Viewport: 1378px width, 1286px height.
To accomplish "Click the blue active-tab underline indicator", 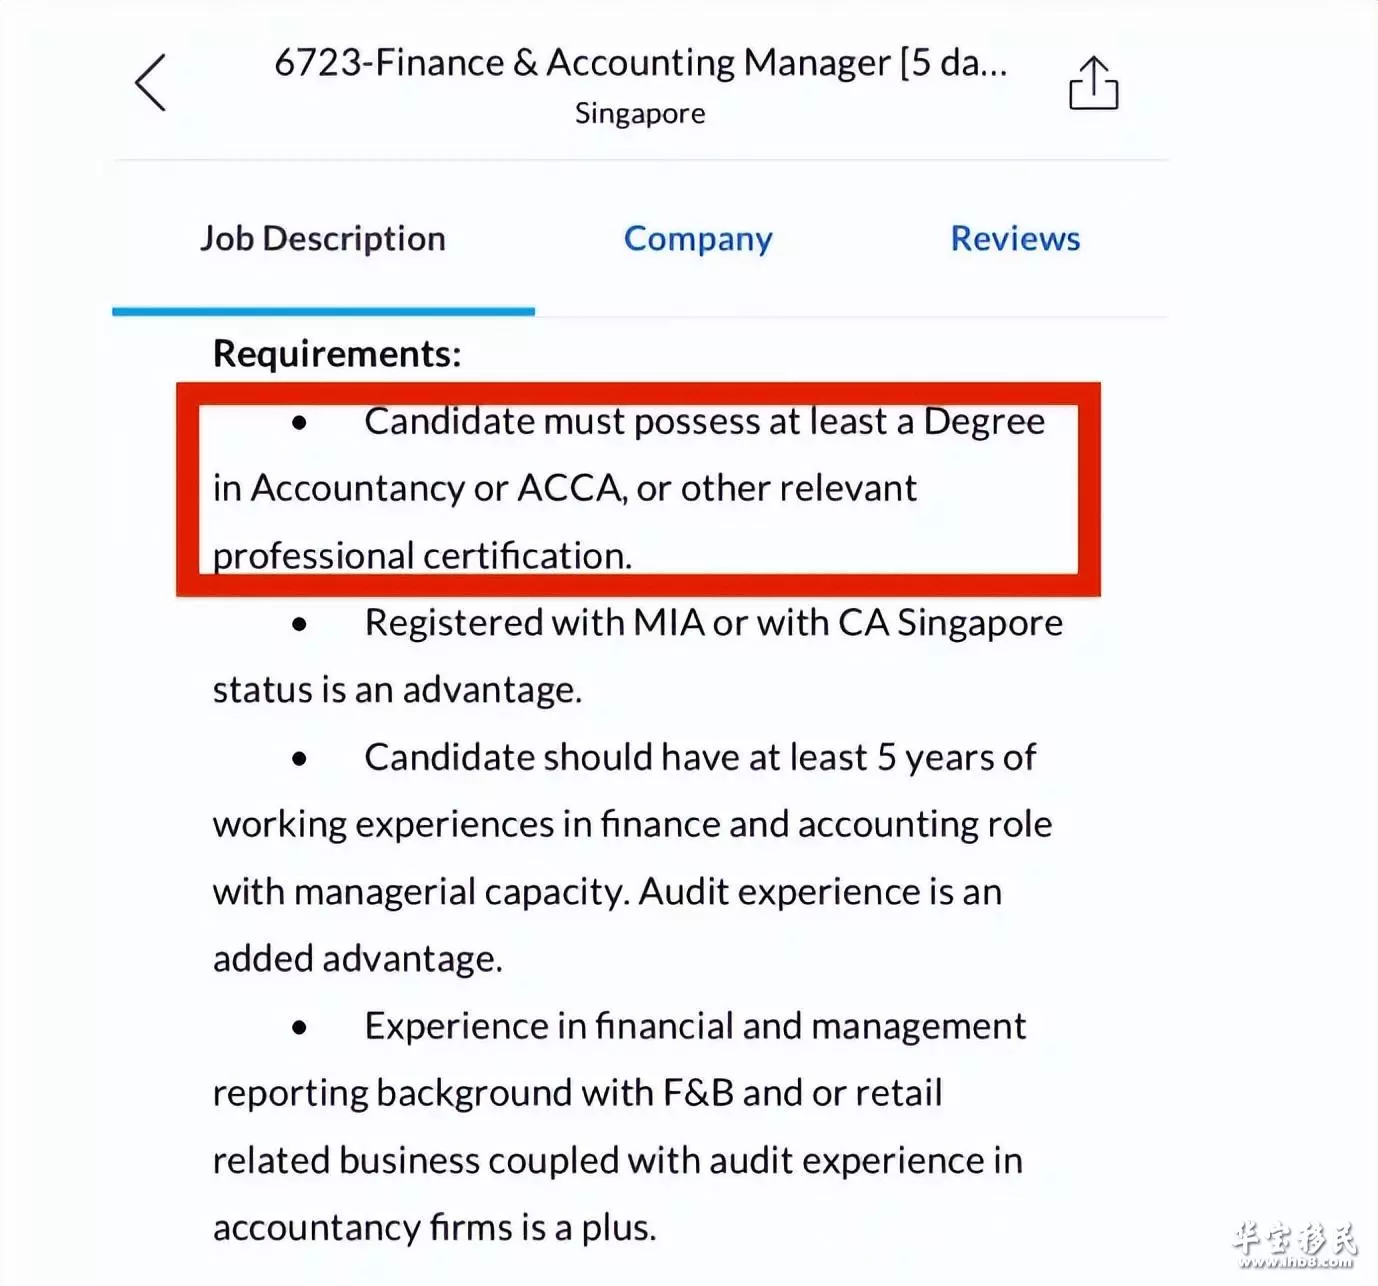I will pyautogui.click(x=323, y=311).
